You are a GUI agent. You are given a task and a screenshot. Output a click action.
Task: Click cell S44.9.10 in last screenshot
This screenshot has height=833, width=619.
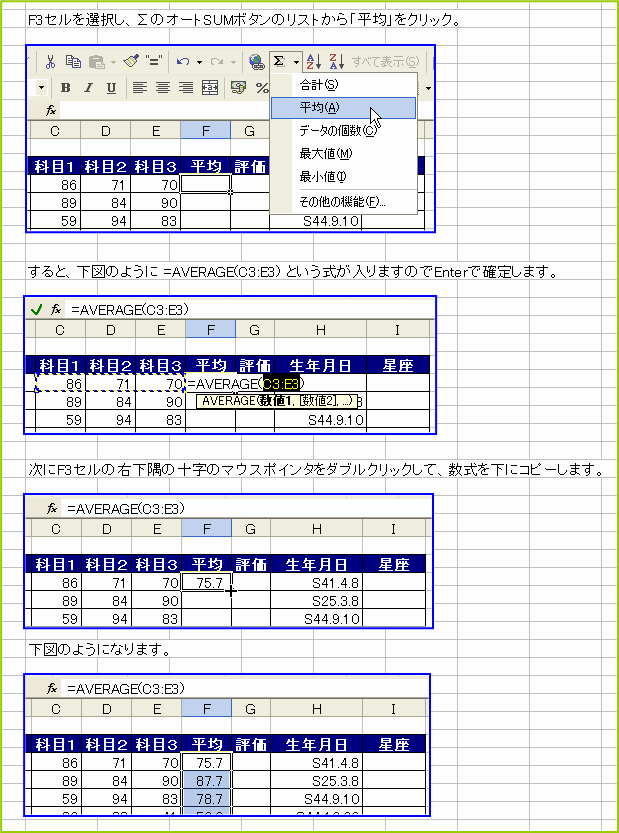[x=316, y=798]
